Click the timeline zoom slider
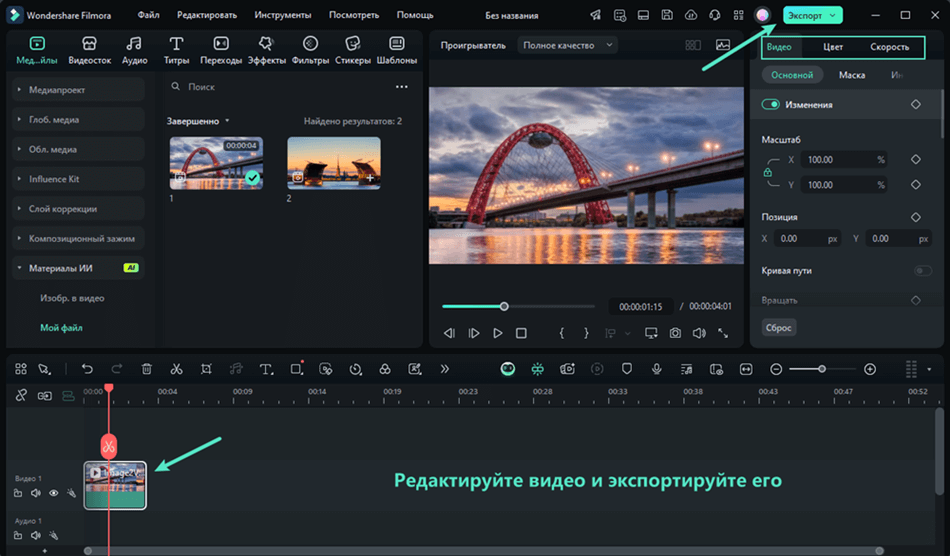The width and height of the screenshot is (950, 556). point(822,369)
